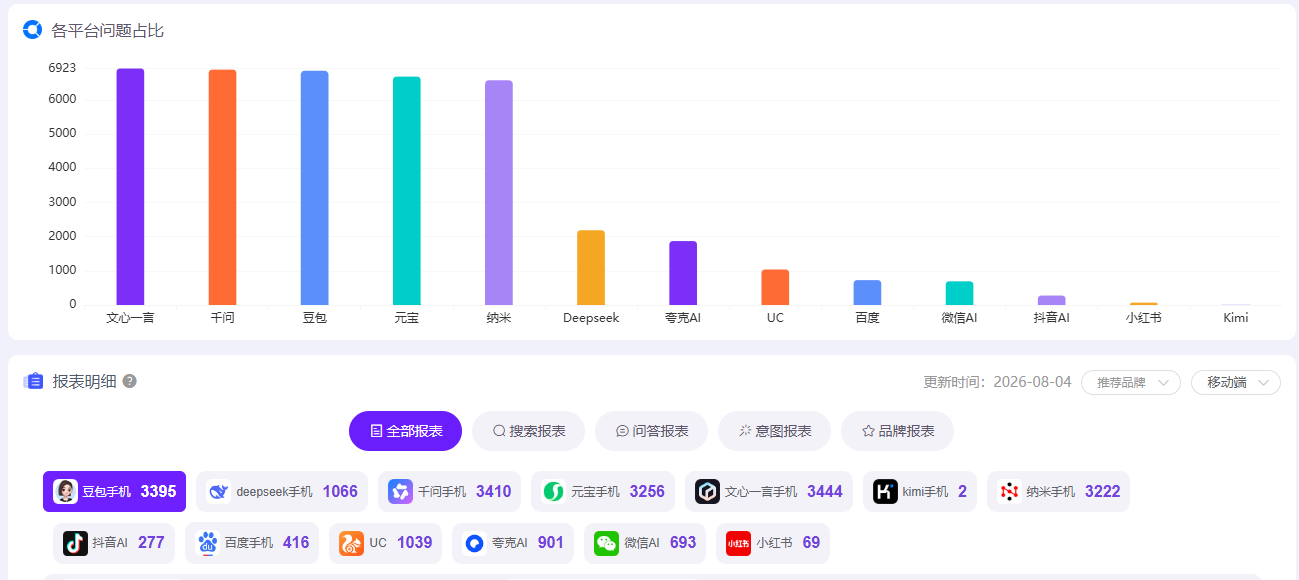1299x580 pixels.
Task: Click the chat bubble icon in 问答报表
Action: point(622,431)
